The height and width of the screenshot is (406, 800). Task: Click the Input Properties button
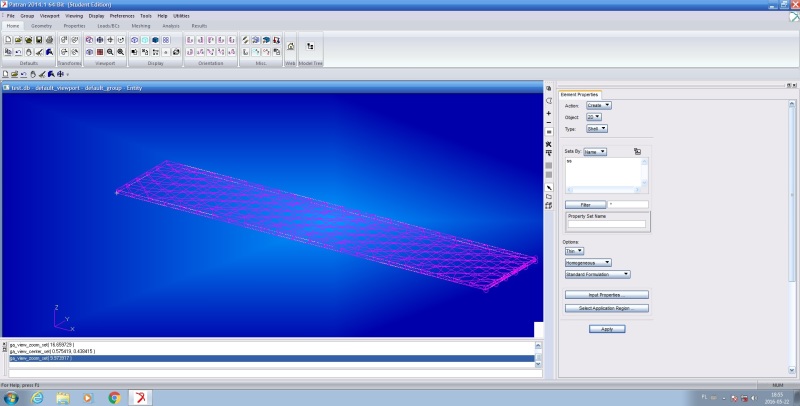607,295
